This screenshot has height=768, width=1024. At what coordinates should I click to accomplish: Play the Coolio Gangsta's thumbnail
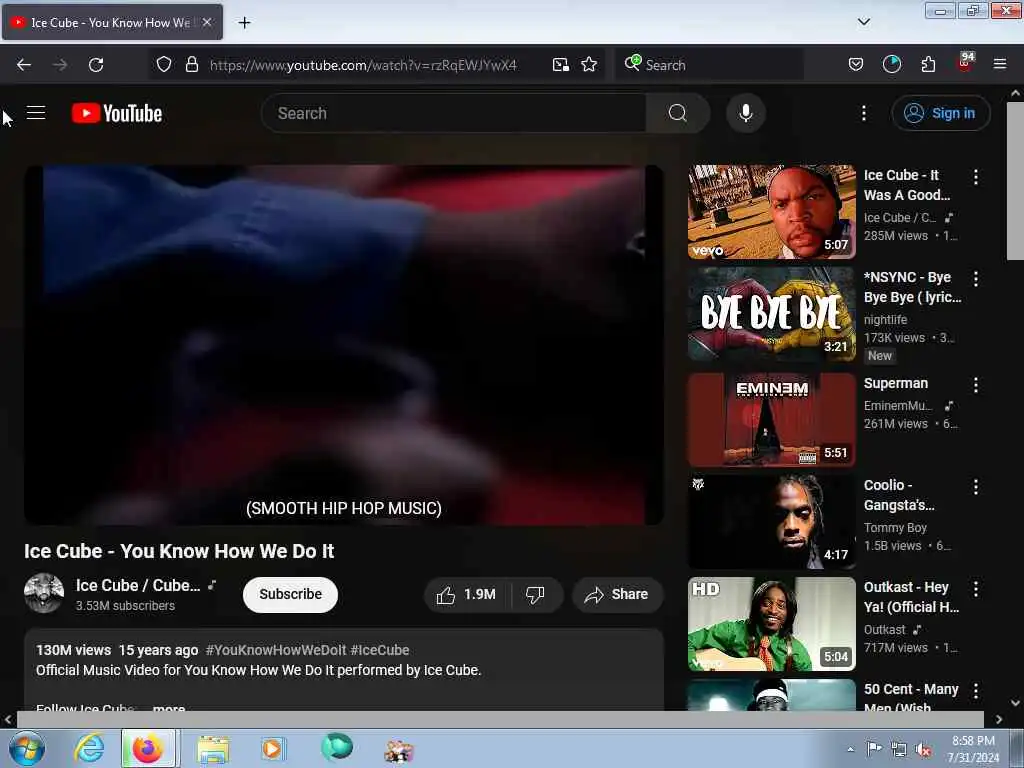(x=771, y=521)
